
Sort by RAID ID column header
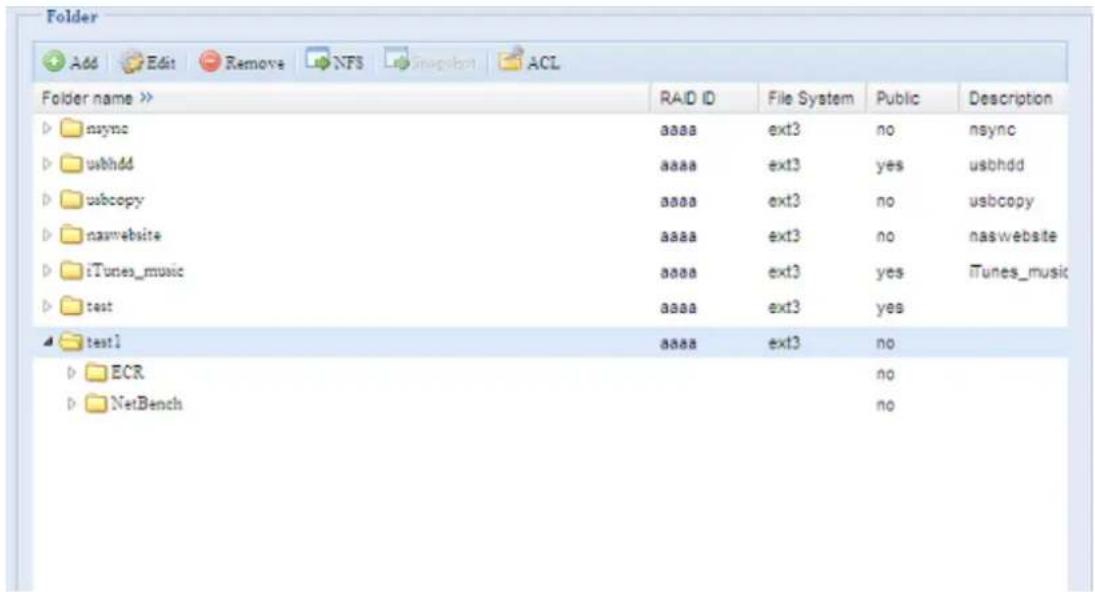704,98
